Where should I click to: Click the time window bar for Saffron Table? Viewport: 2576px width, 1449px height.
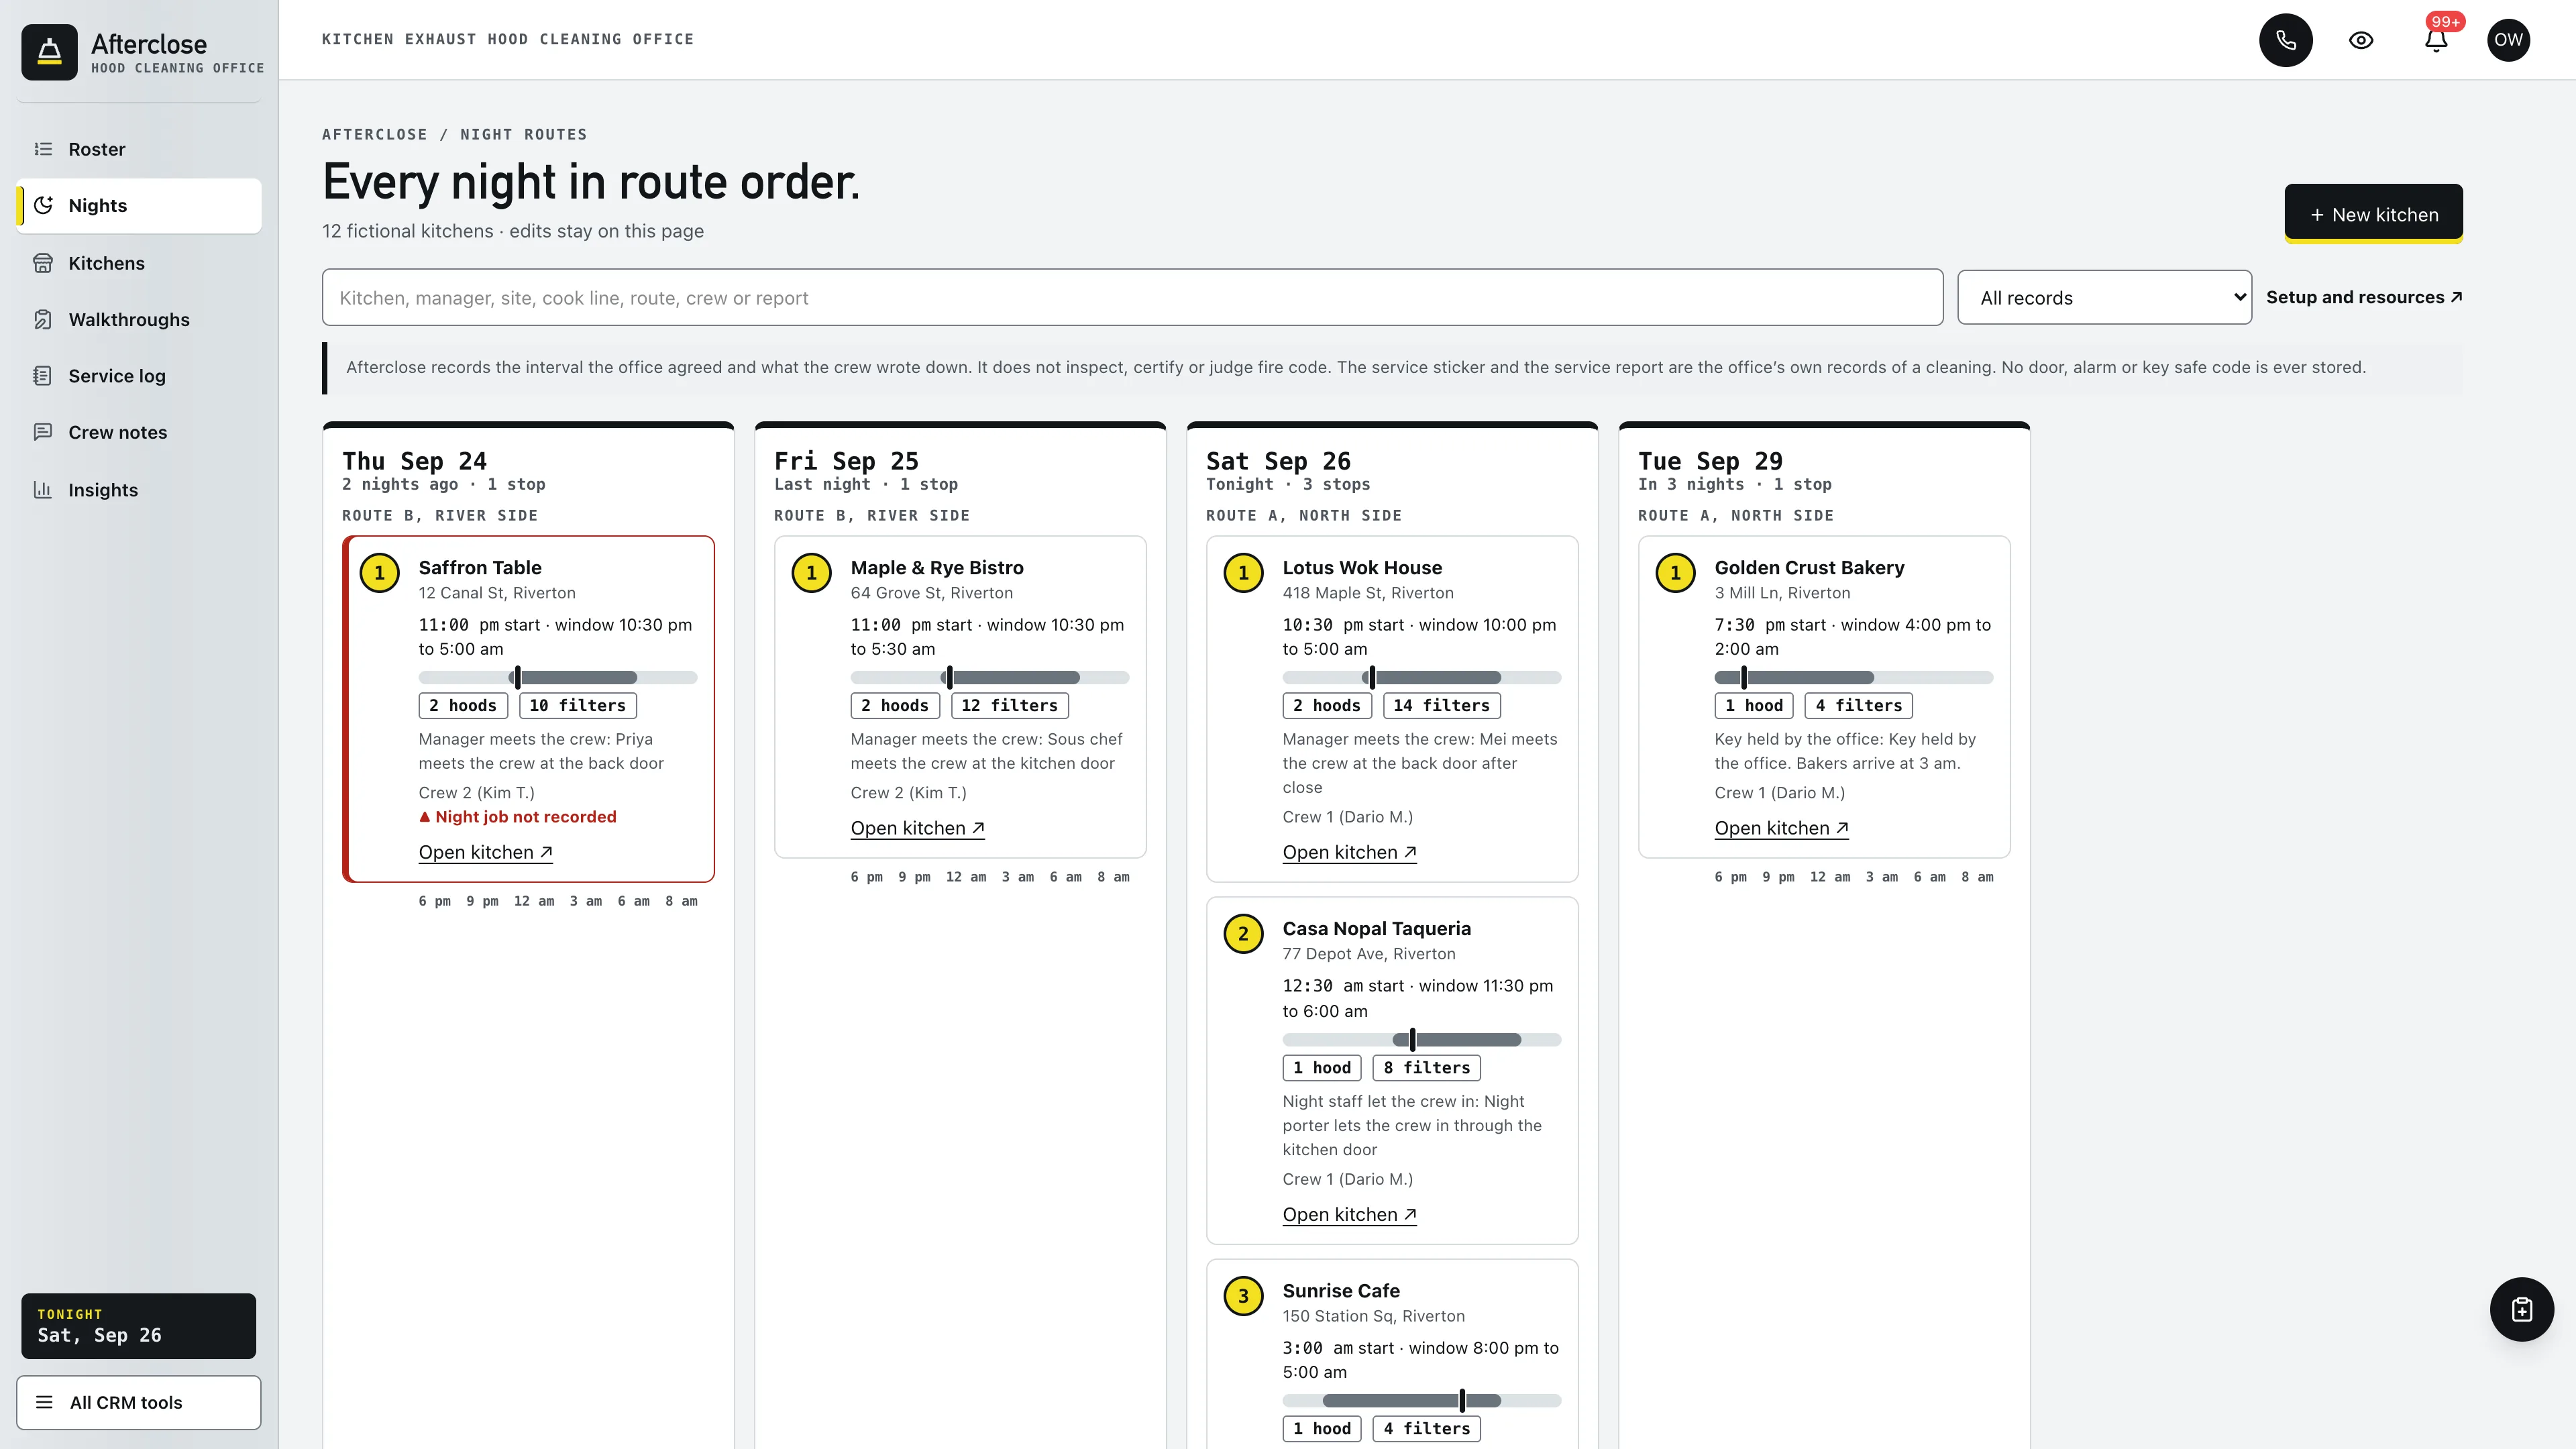[x=558, y=677]
